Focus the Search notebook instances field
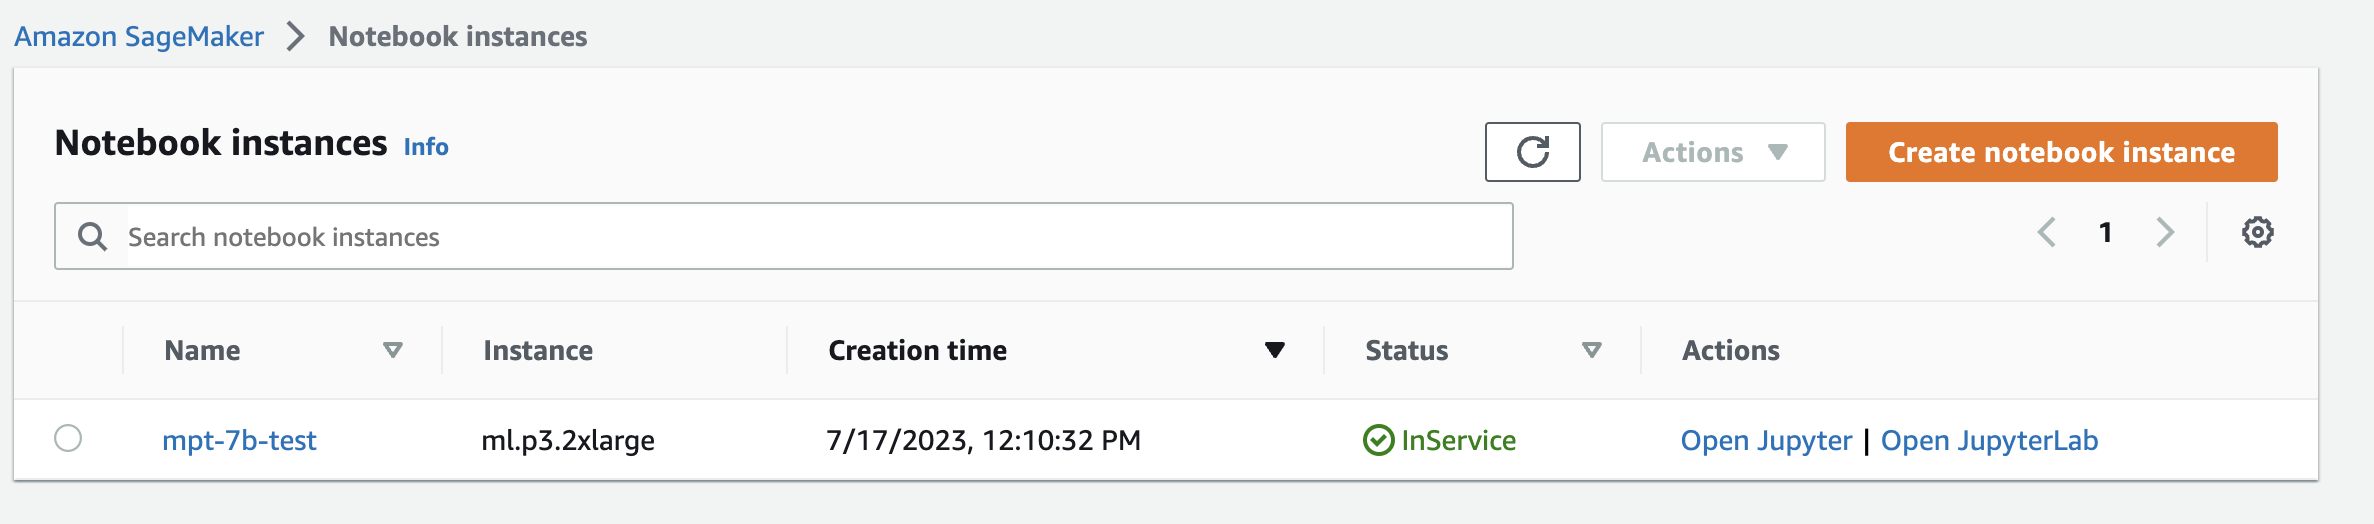The image size is (2374, 524). point(800,237)
